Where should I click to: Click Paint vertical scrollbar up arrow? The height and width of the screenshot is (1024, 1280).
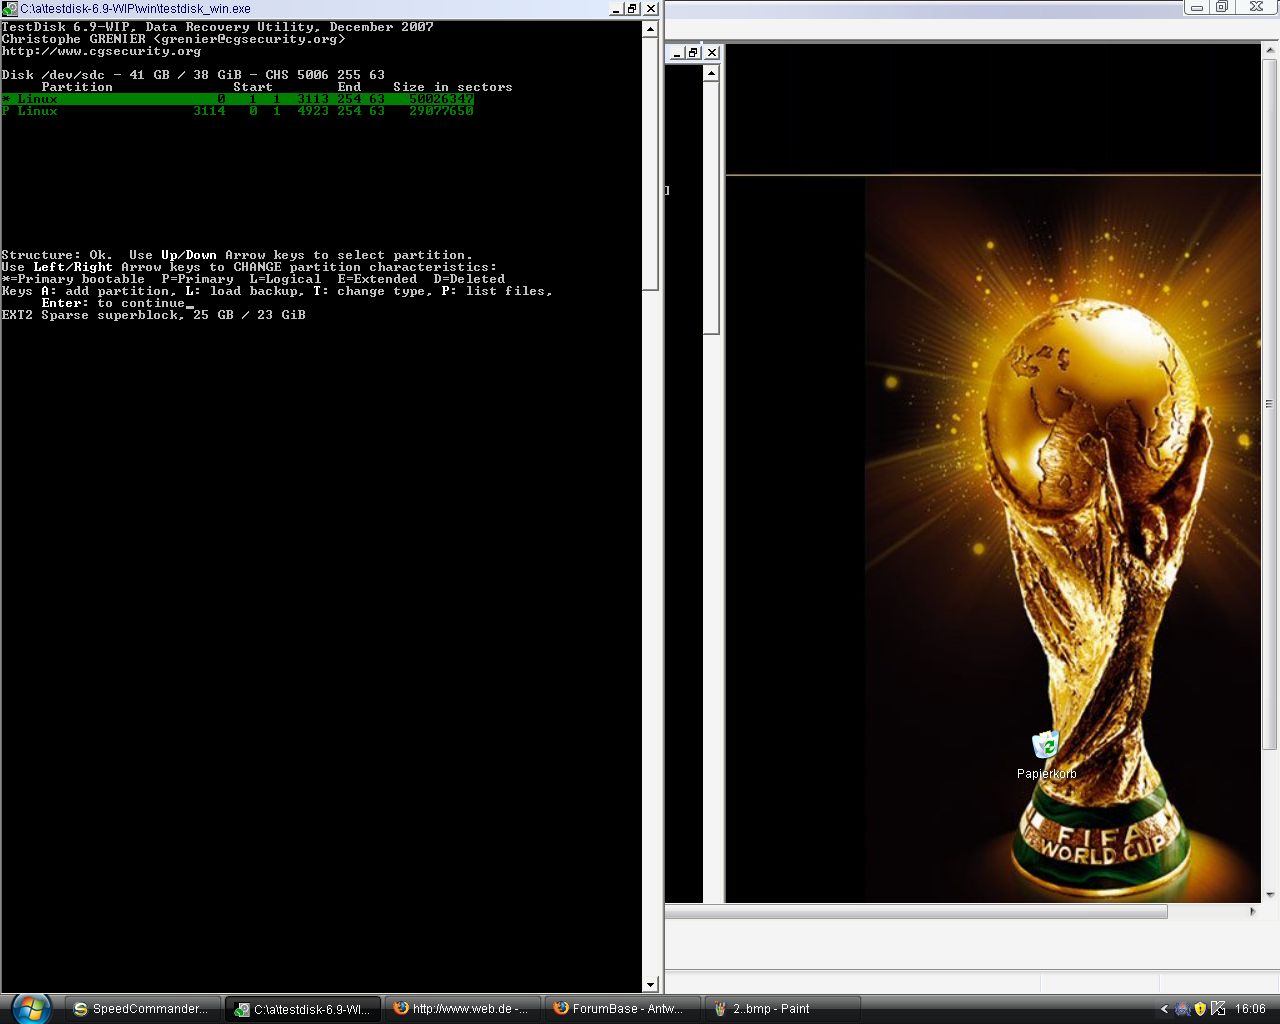(x=1270, y=50)
